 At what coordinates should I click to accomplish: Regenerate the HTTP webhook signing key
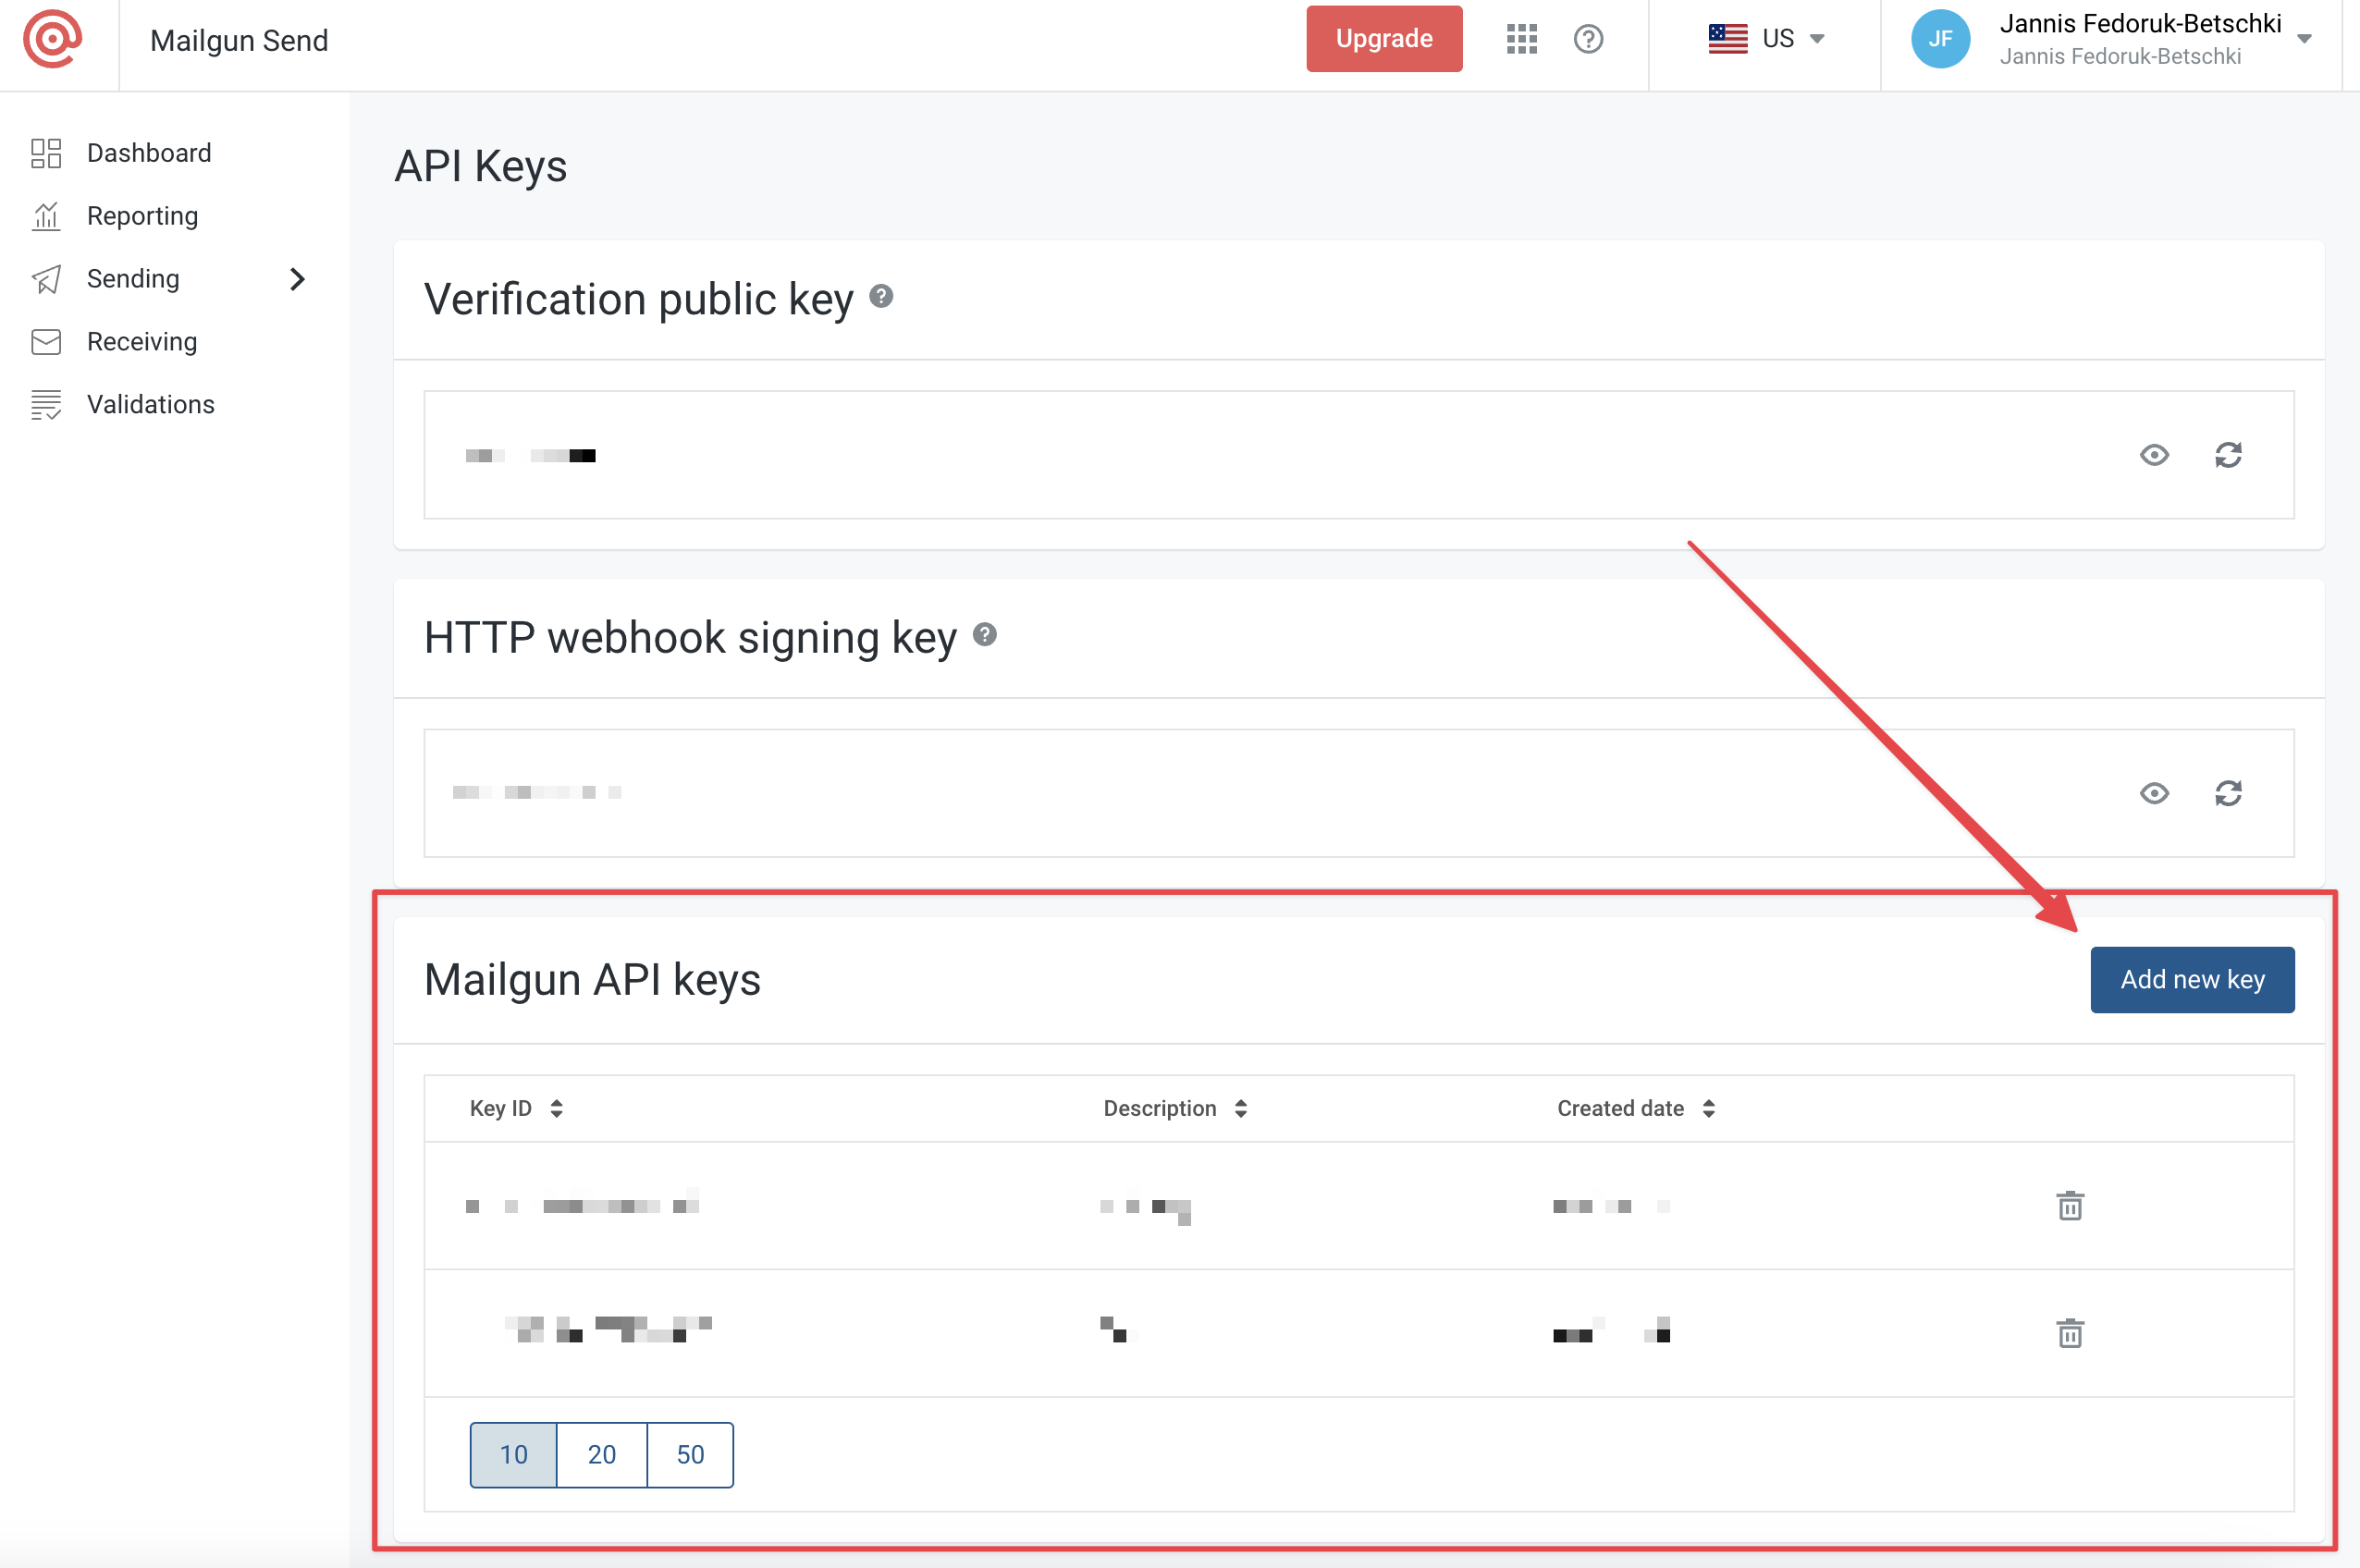click(x=2228, y=793)
